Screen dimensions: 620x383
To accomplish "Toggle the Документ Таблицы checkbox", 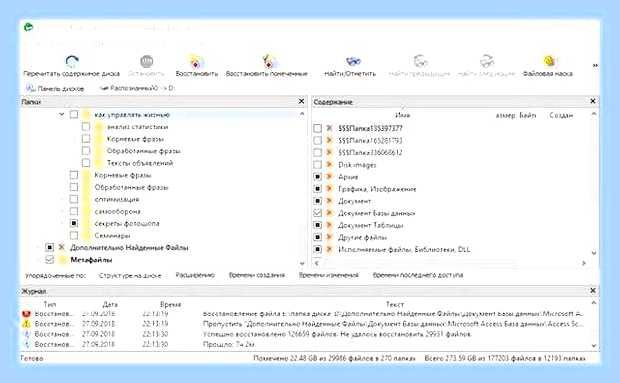I will (318, 225).
